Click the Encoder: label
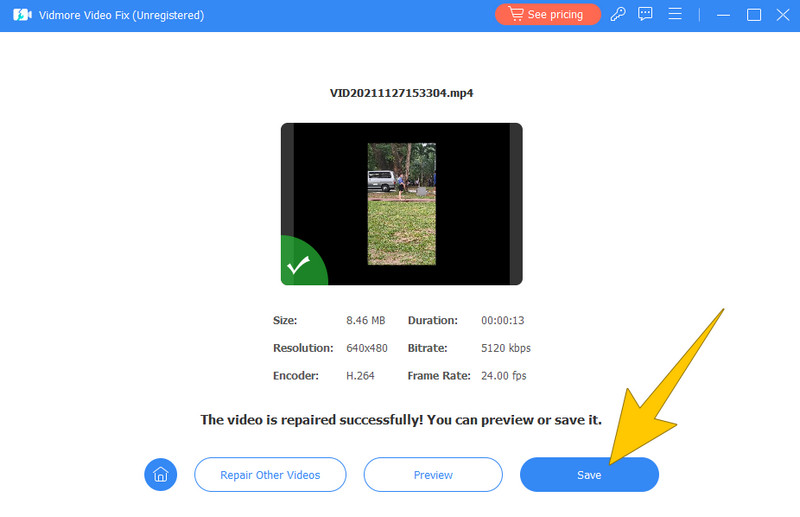800x517 pixels. pyautogui.click(x=295, y=376)
